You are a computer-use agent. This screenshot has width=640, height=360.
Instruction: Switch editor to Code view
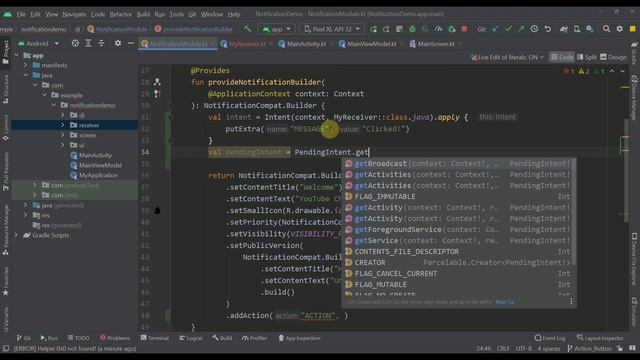click(x=562, y=58)
